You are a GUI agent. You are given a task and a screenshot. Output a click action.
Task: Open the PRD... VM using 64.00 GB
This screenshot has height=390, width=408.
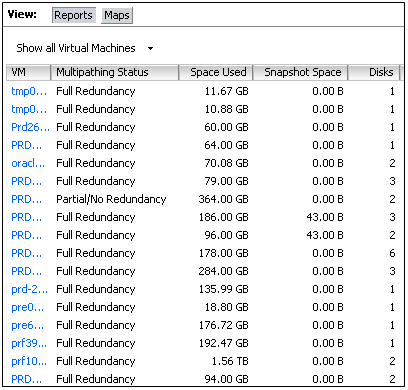click(x=27, y=145)
